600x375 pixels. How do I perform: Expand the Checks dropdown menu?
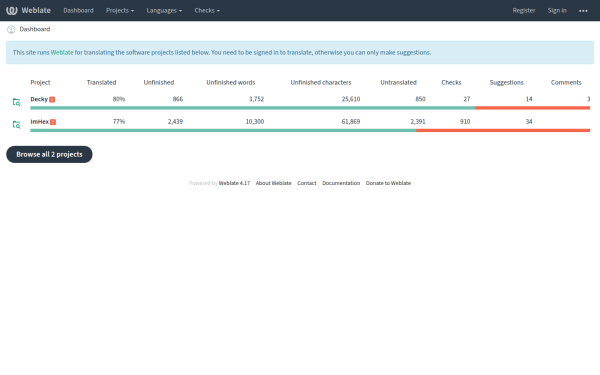pyautogui.click(x=207, y=10)
